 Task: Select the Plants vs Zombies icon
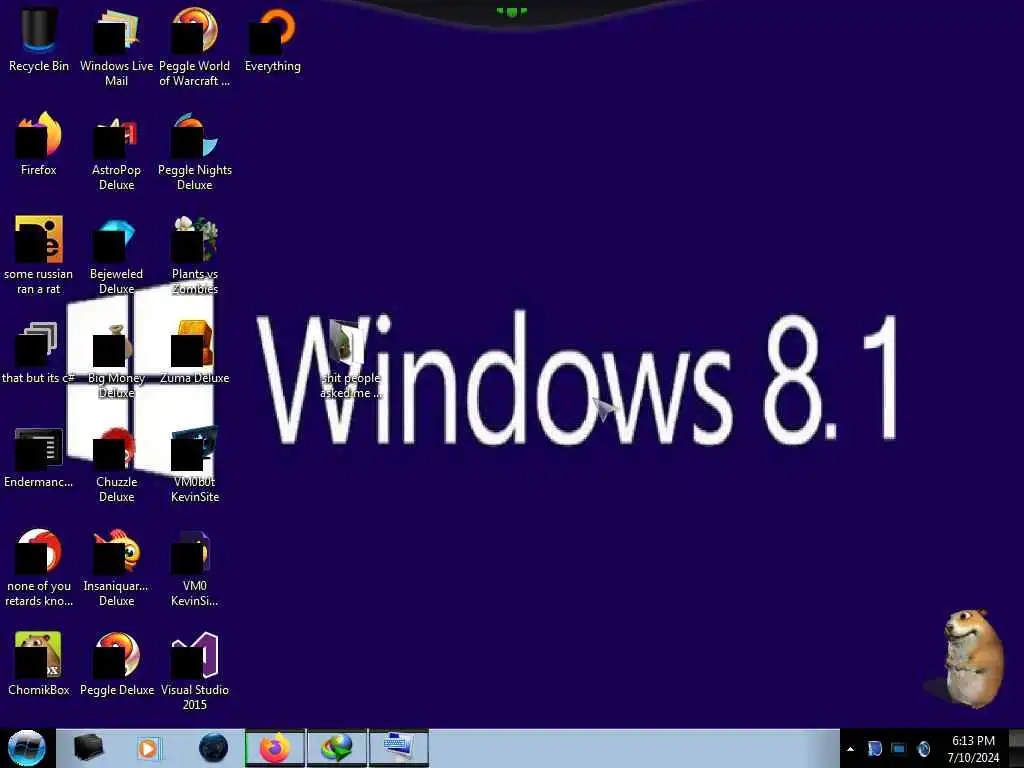(195, 255)
